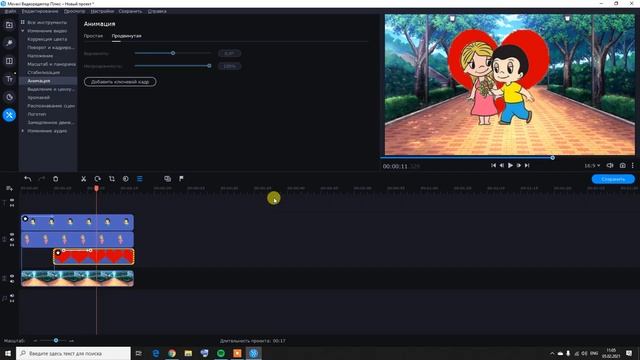Open the preview's three-dot options menu
This screenshot has width=640, height=360.
pyautogui.click(x=633, y=165)
